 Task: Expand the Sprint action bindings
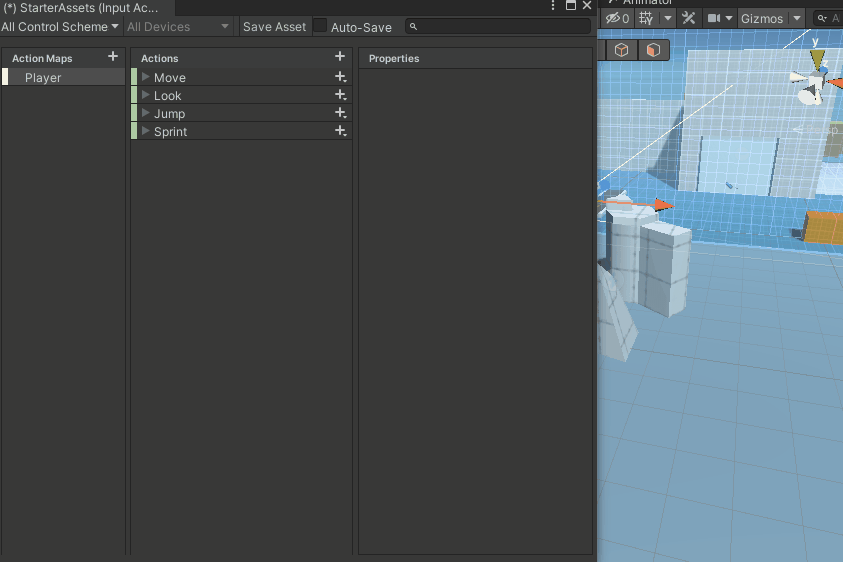(x=145, y=131)
